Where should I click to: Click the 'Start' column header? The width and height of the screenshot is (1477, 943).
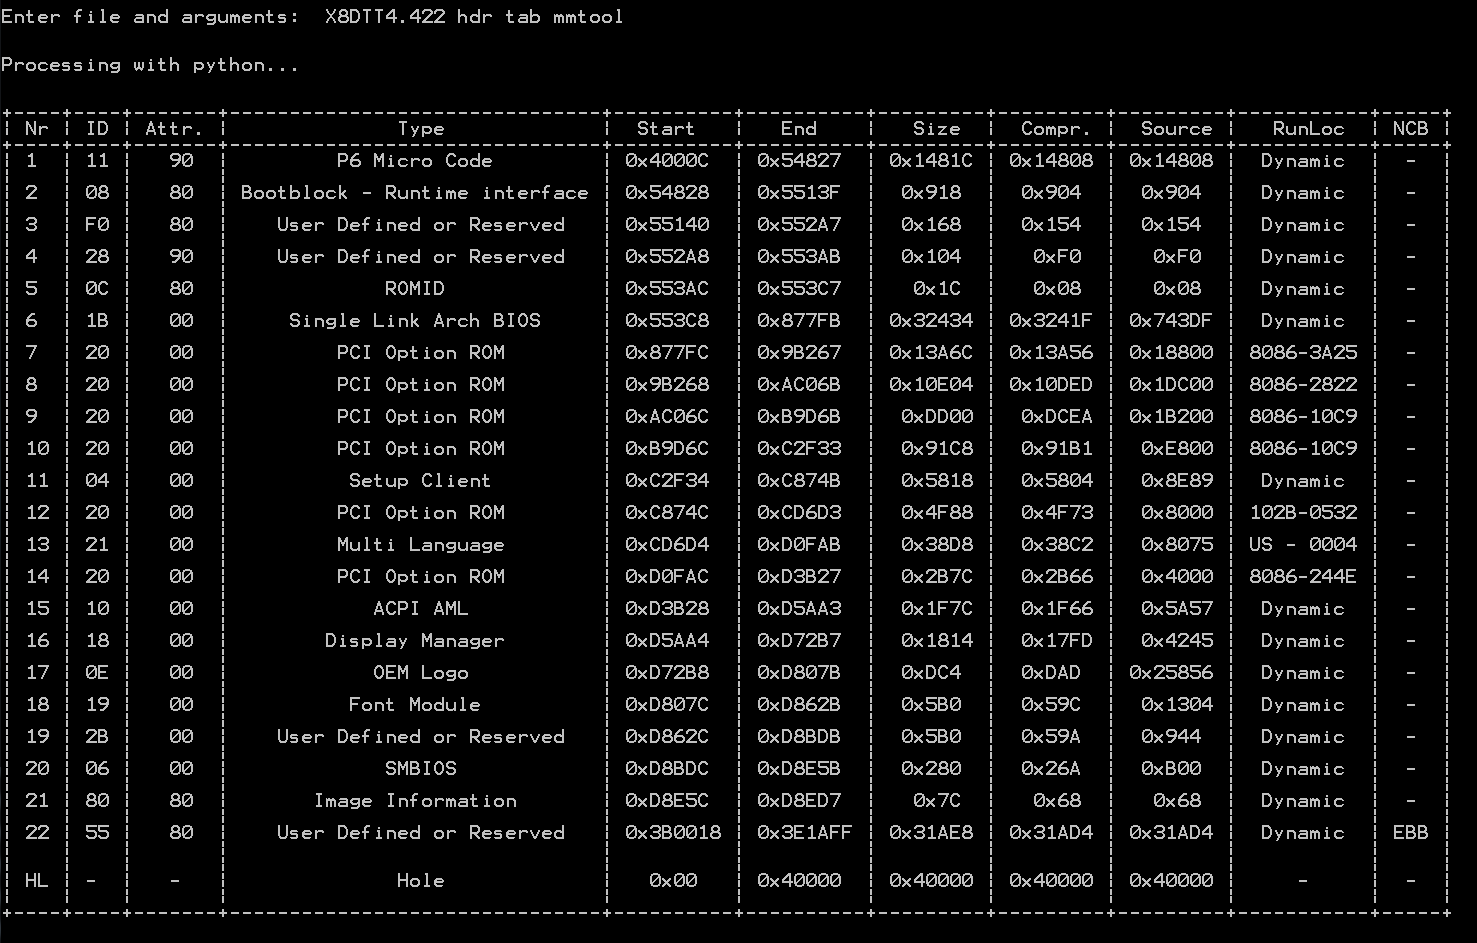click(x=666, y=128)
